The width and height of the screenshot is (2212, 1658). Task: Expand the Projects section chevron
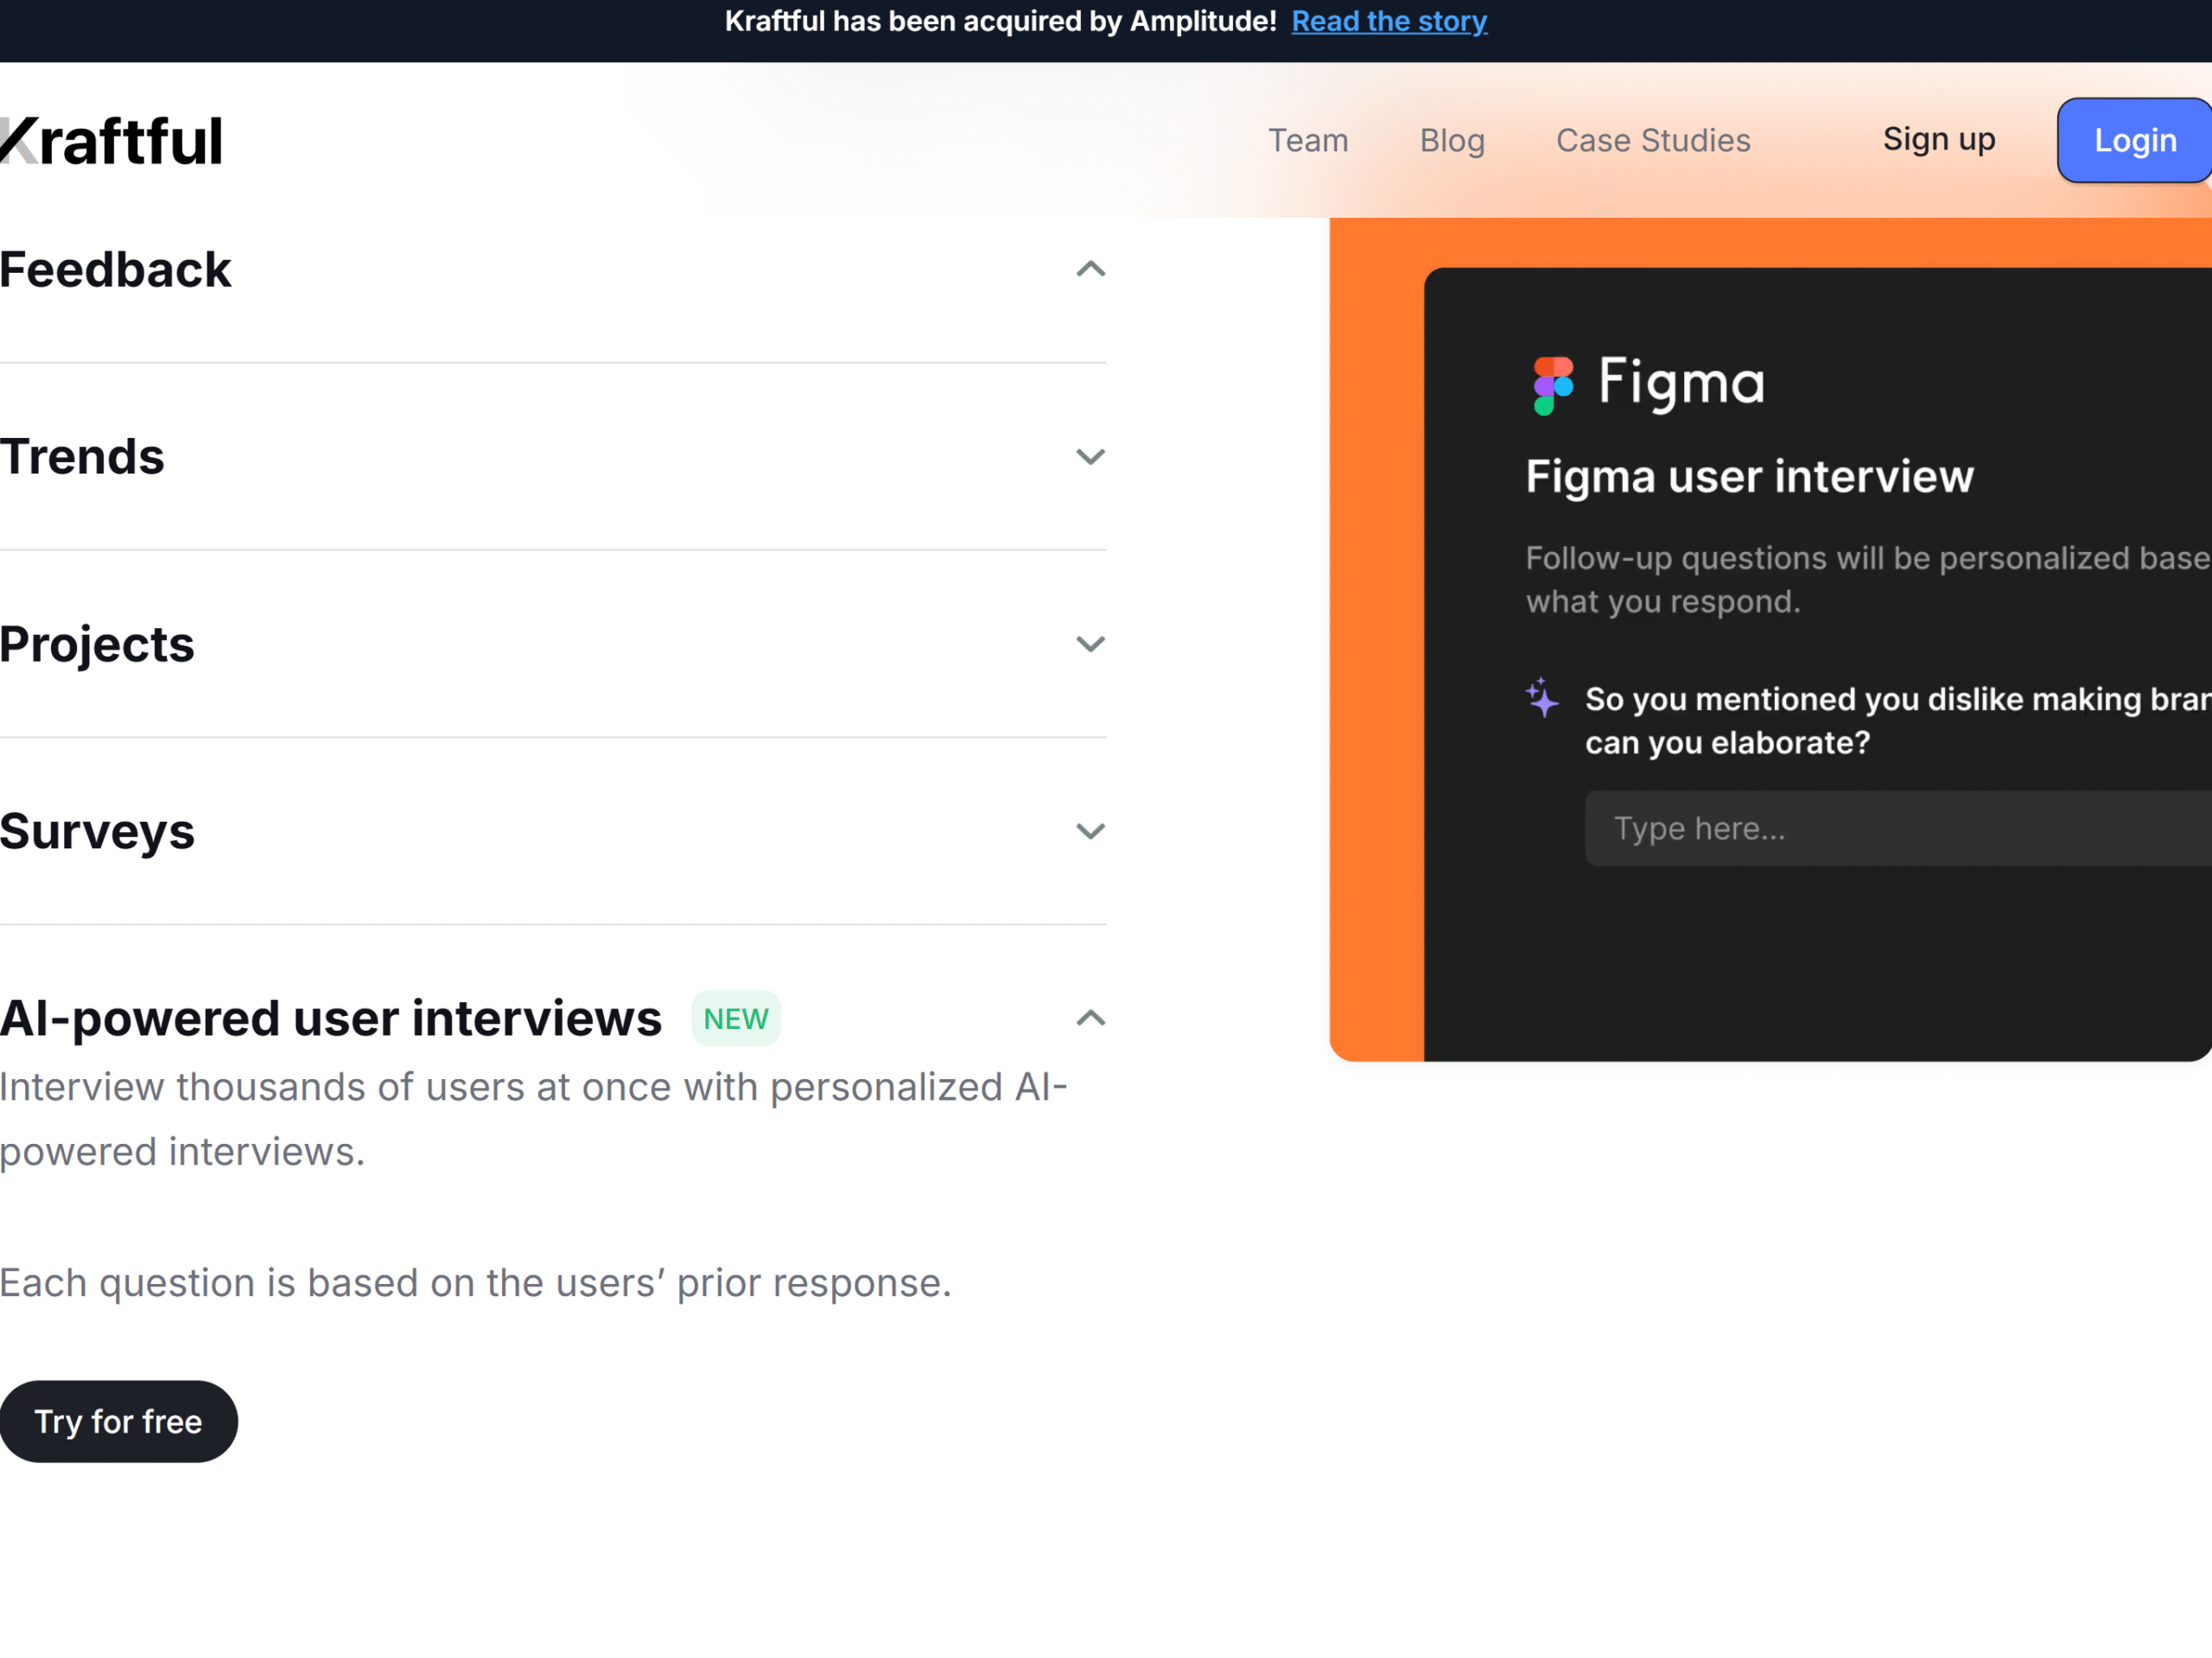[1090, 644]
